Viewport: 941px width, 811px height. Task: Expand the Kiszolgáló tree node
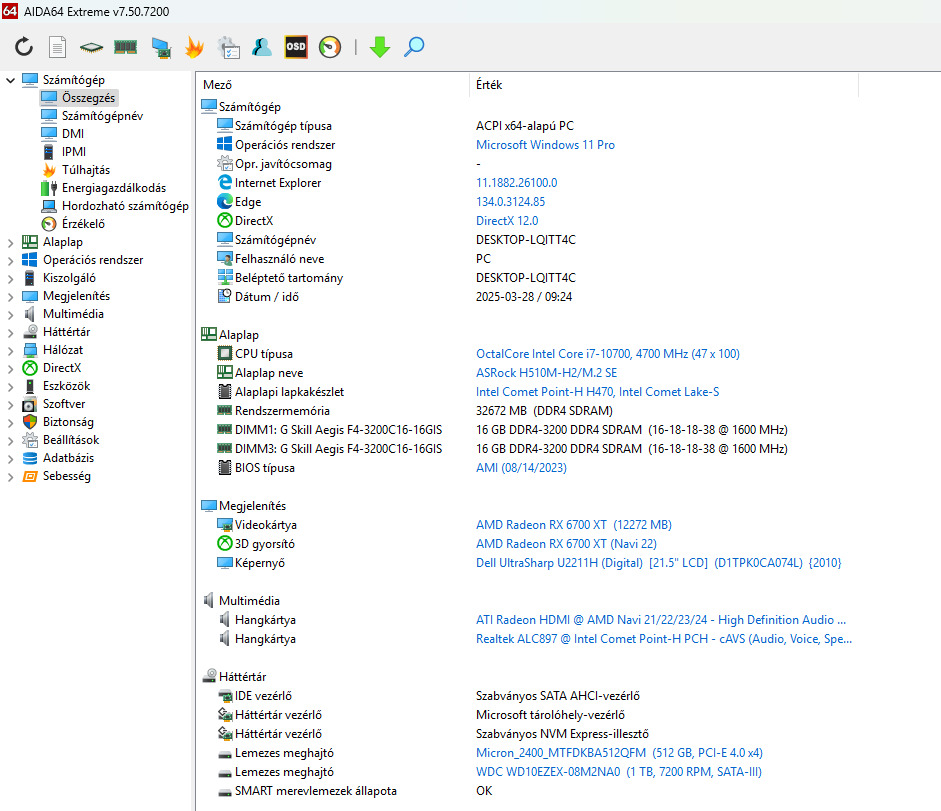coord(10,279)
